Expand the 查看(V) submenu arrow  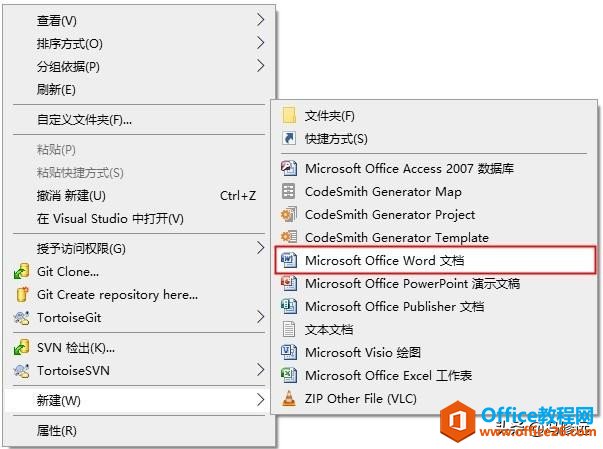pyautogui.click(x=261, y=20)
